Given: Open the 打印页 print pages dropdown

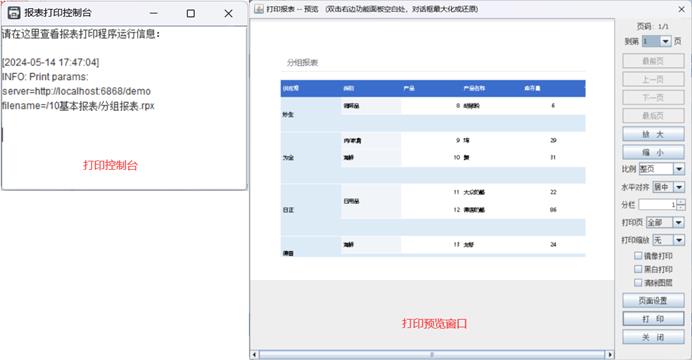Looking at the screenshot, I should pos(679,222).
